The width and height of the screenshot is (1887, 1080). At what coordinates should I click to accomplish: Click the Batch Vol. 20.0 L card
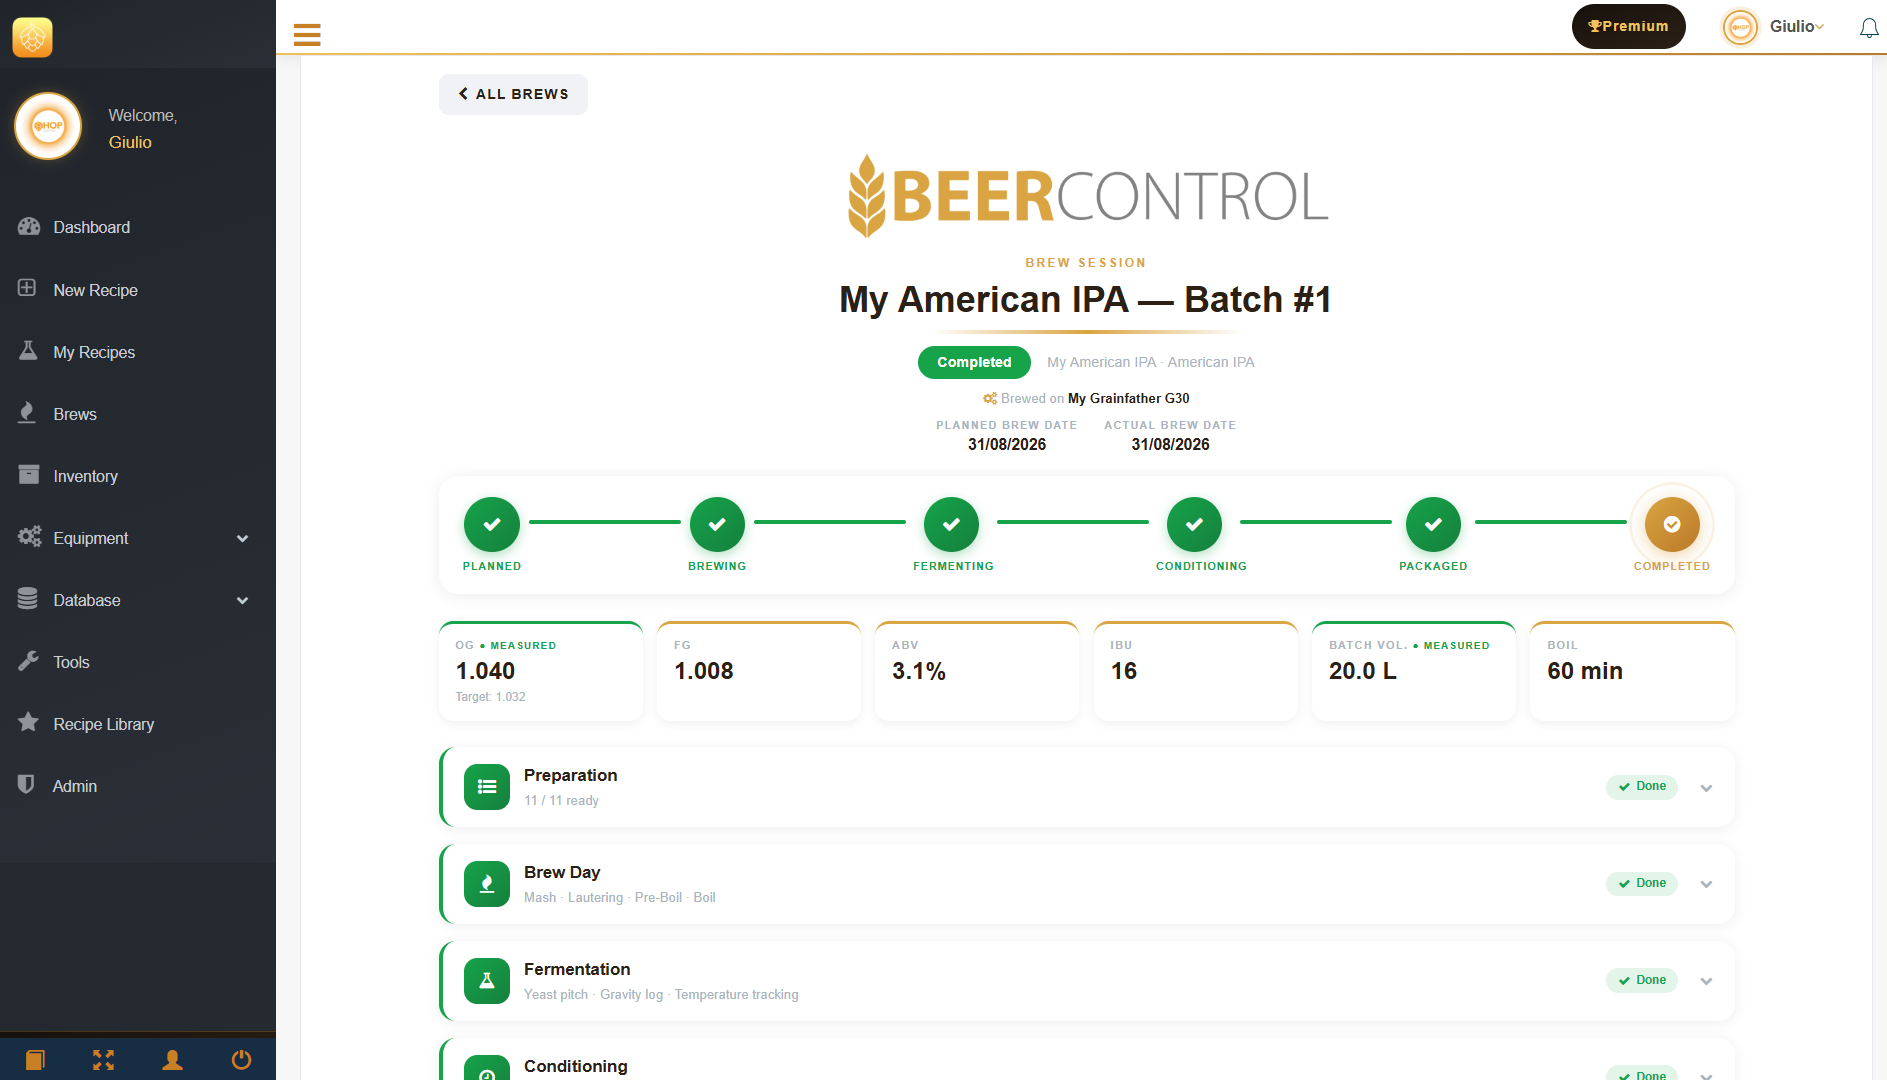1414,671
